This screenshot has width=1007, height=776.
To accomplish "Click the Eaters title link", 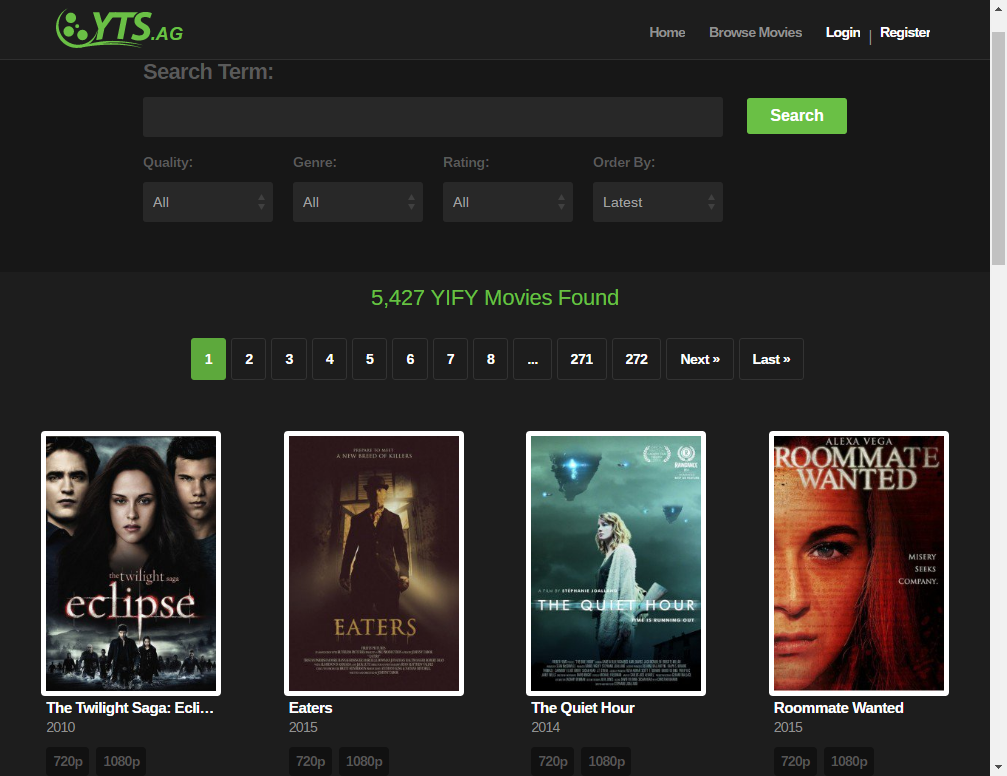I will pos(310,708).
